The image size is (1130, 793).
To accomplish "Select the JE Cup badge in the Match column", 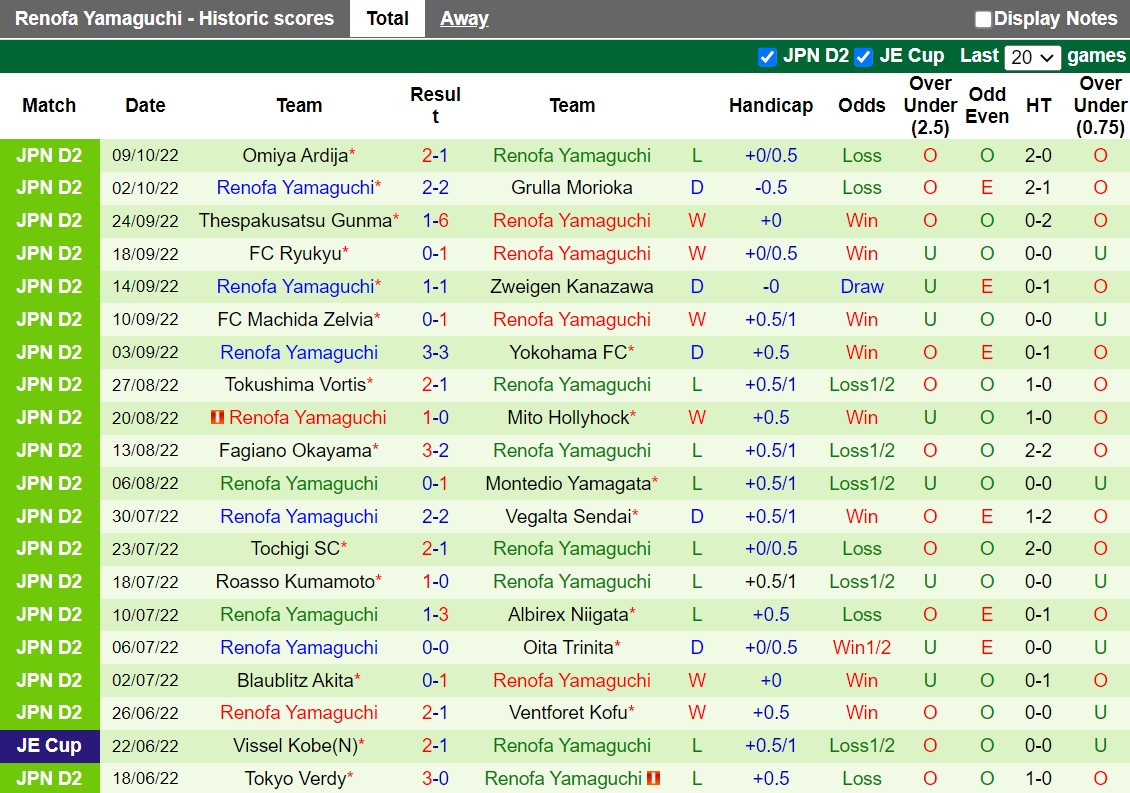I will coord(50,745).
